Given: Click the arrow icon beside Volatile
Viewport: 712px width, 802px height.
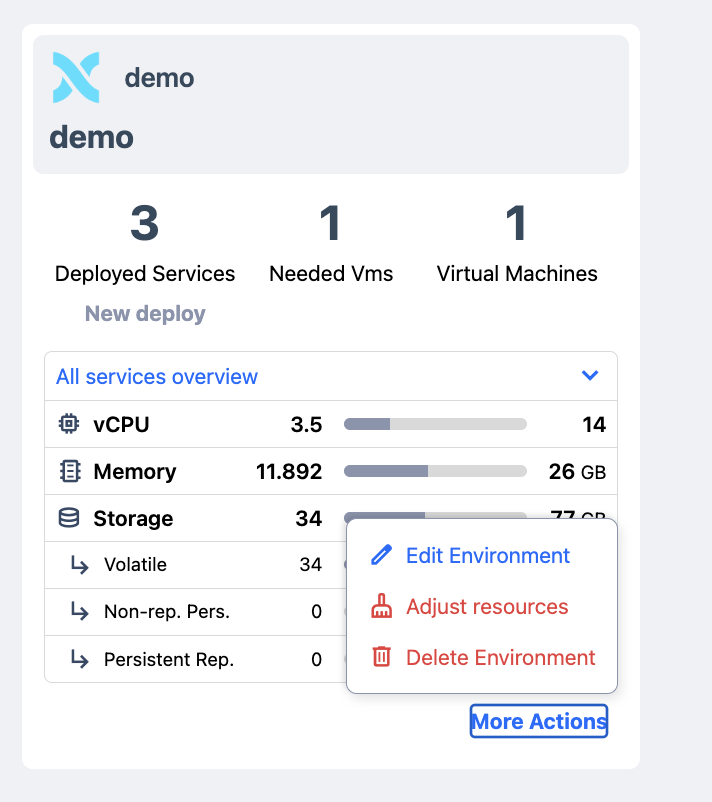Looking at the screenshot, I should (x=79, y=565).
